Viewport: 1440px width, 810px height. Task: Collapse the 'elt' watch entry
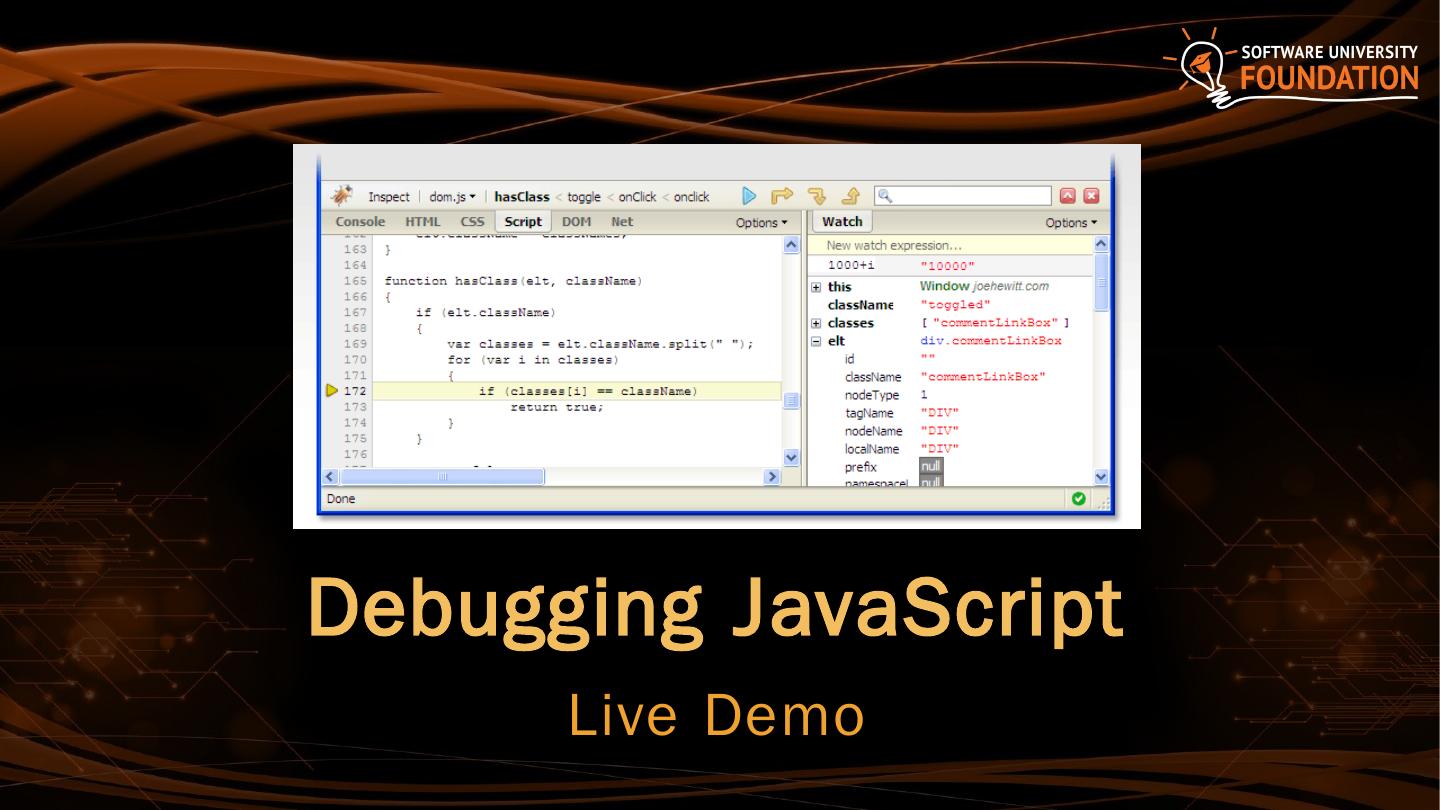pos(816,341)
